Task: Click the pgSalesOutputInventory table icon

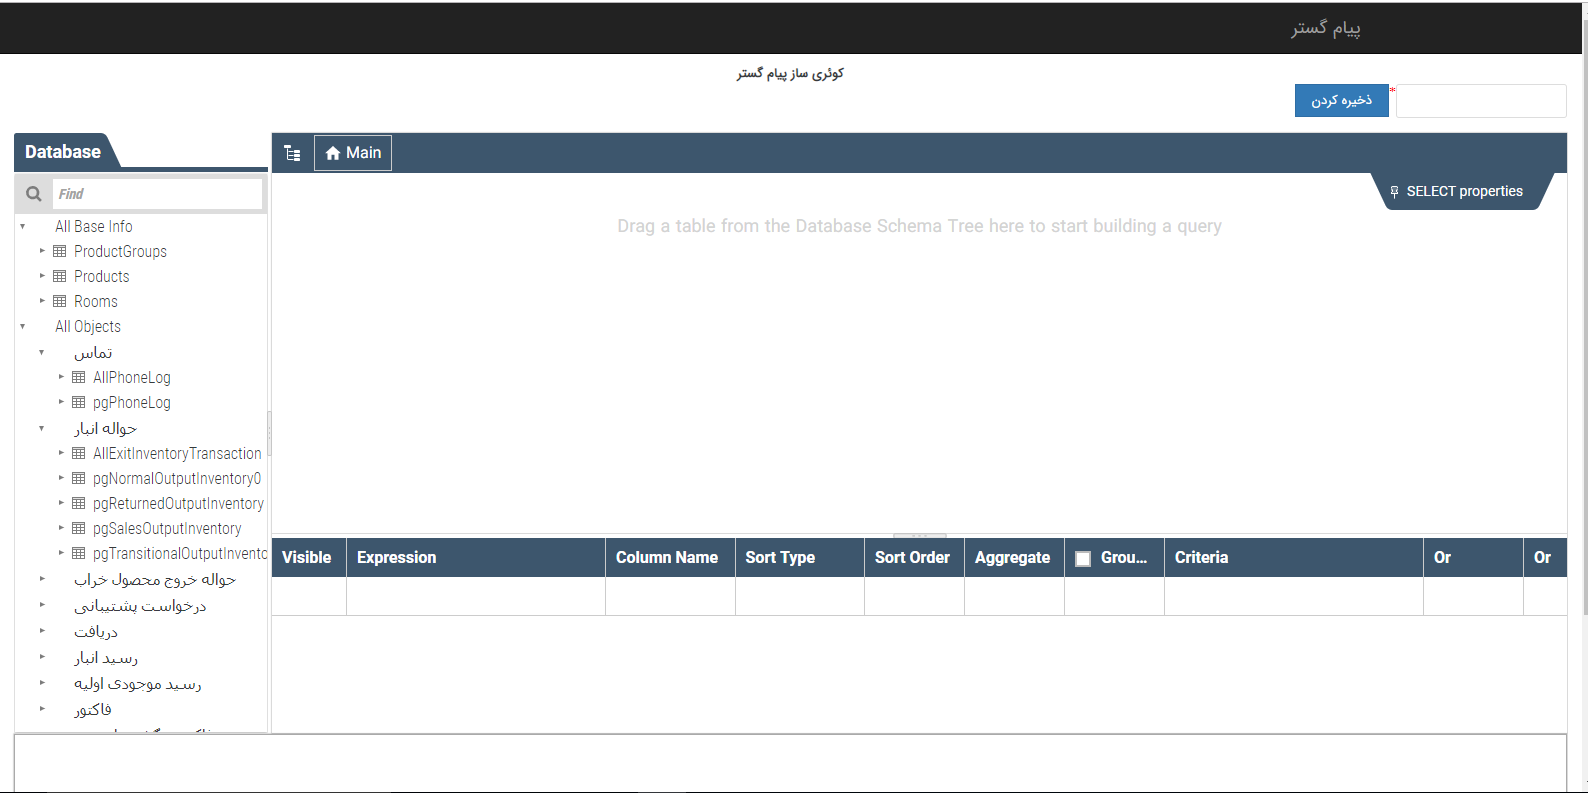Action: [79, 528]
